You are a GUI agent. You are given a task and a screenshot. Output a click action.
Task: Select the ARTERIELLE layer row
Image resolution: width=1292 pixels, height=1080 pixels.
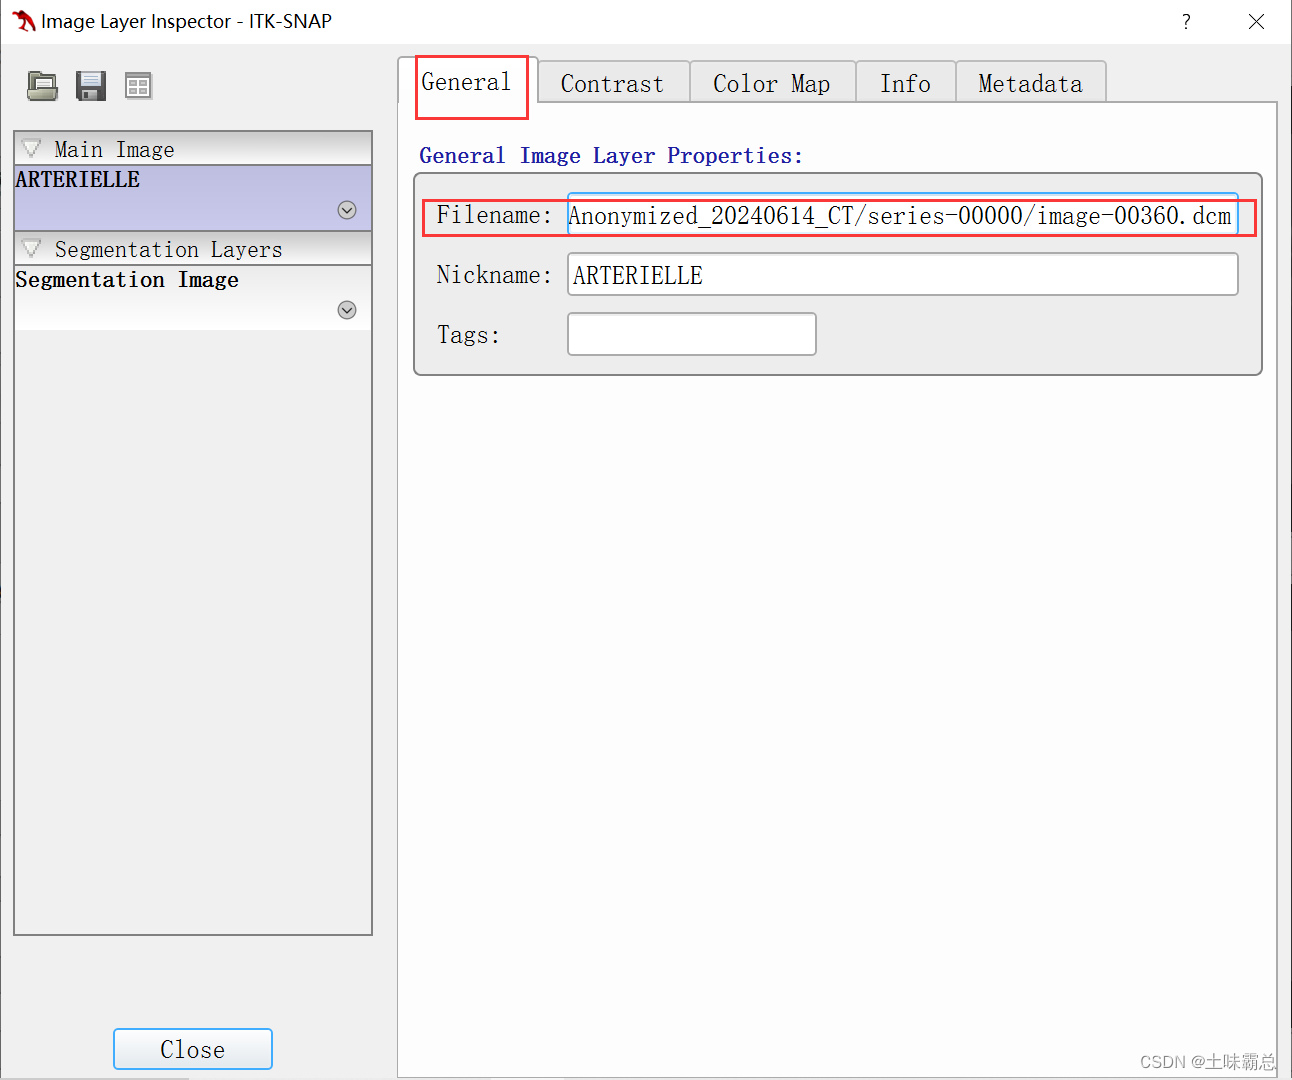tap(193, 198)
